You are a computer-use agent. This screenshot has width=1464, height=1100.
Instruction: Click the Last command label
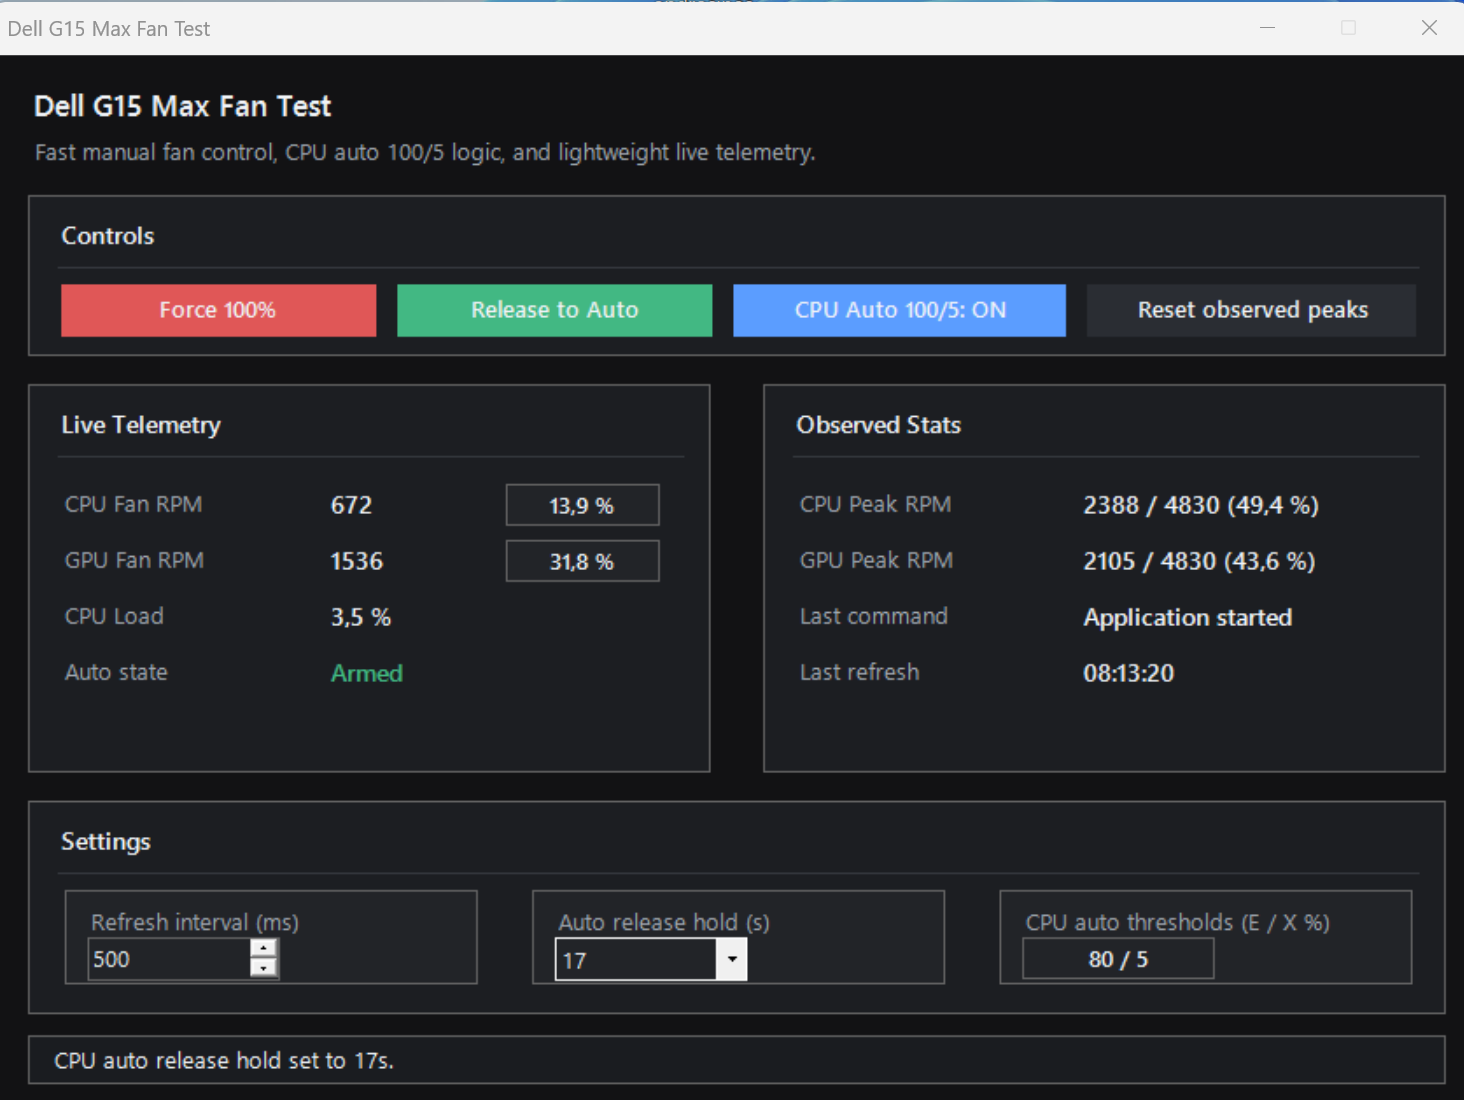(x=873, y=616)
